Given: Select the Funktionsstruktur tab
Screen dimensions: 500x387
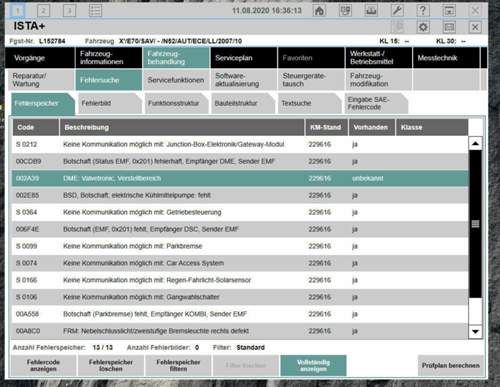Looking at the screenshot, I should click(x=177, y=103).
